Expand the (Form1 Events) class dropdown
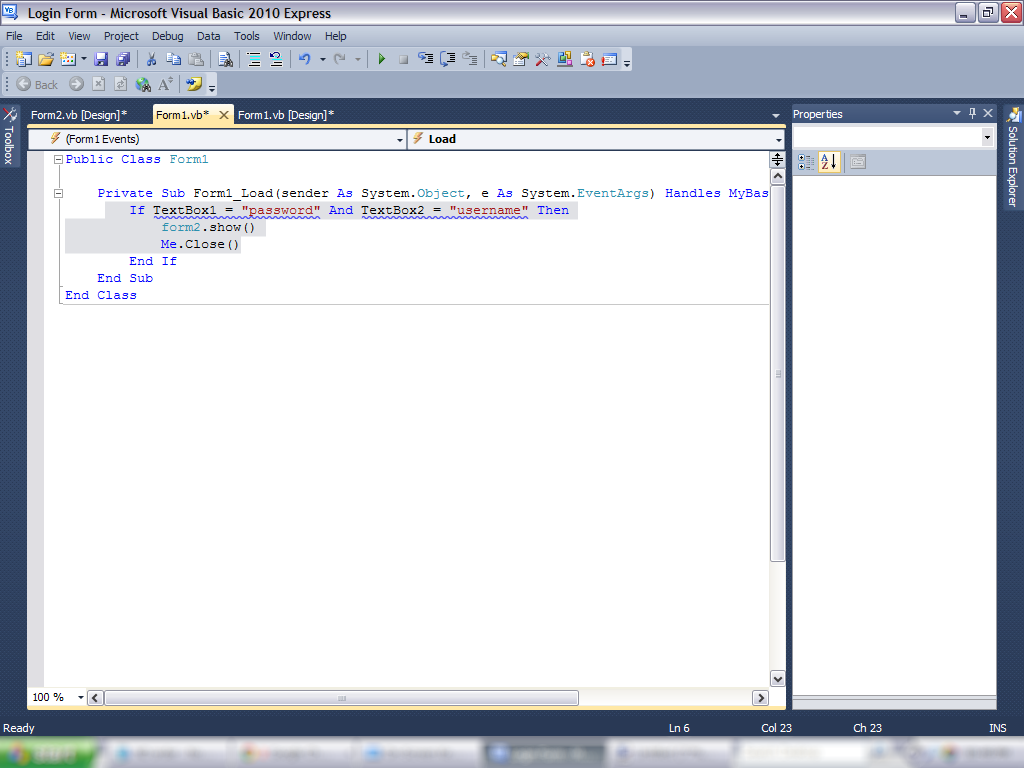The height and width of the screenshot is (768, 1024). coord(400,140)
